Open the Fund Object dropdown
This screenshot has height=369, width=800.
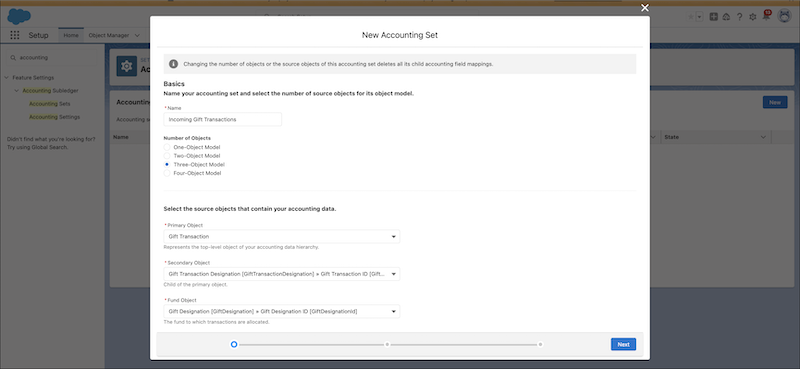tap(282, 311)
